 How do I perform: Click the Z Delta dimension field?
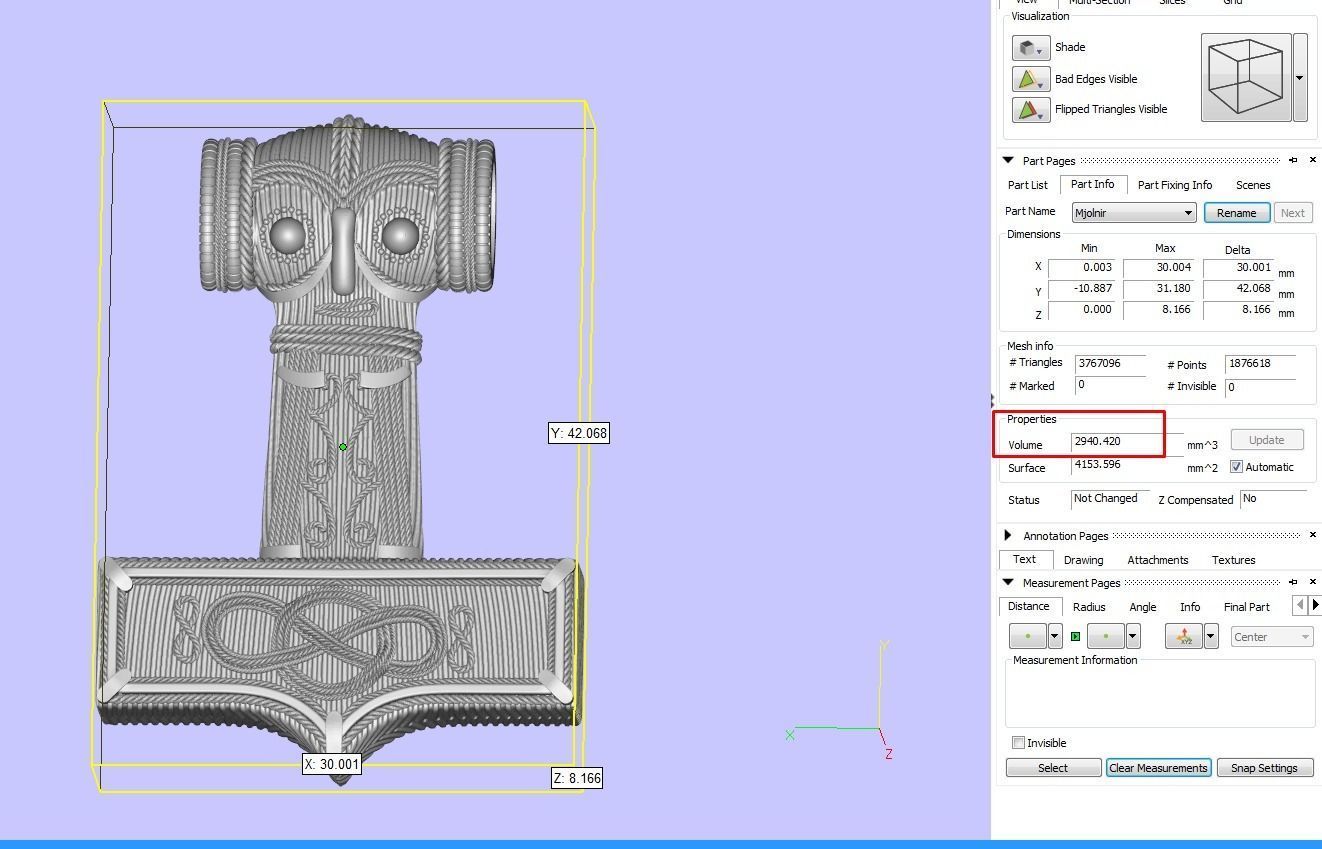(1238, 310)
